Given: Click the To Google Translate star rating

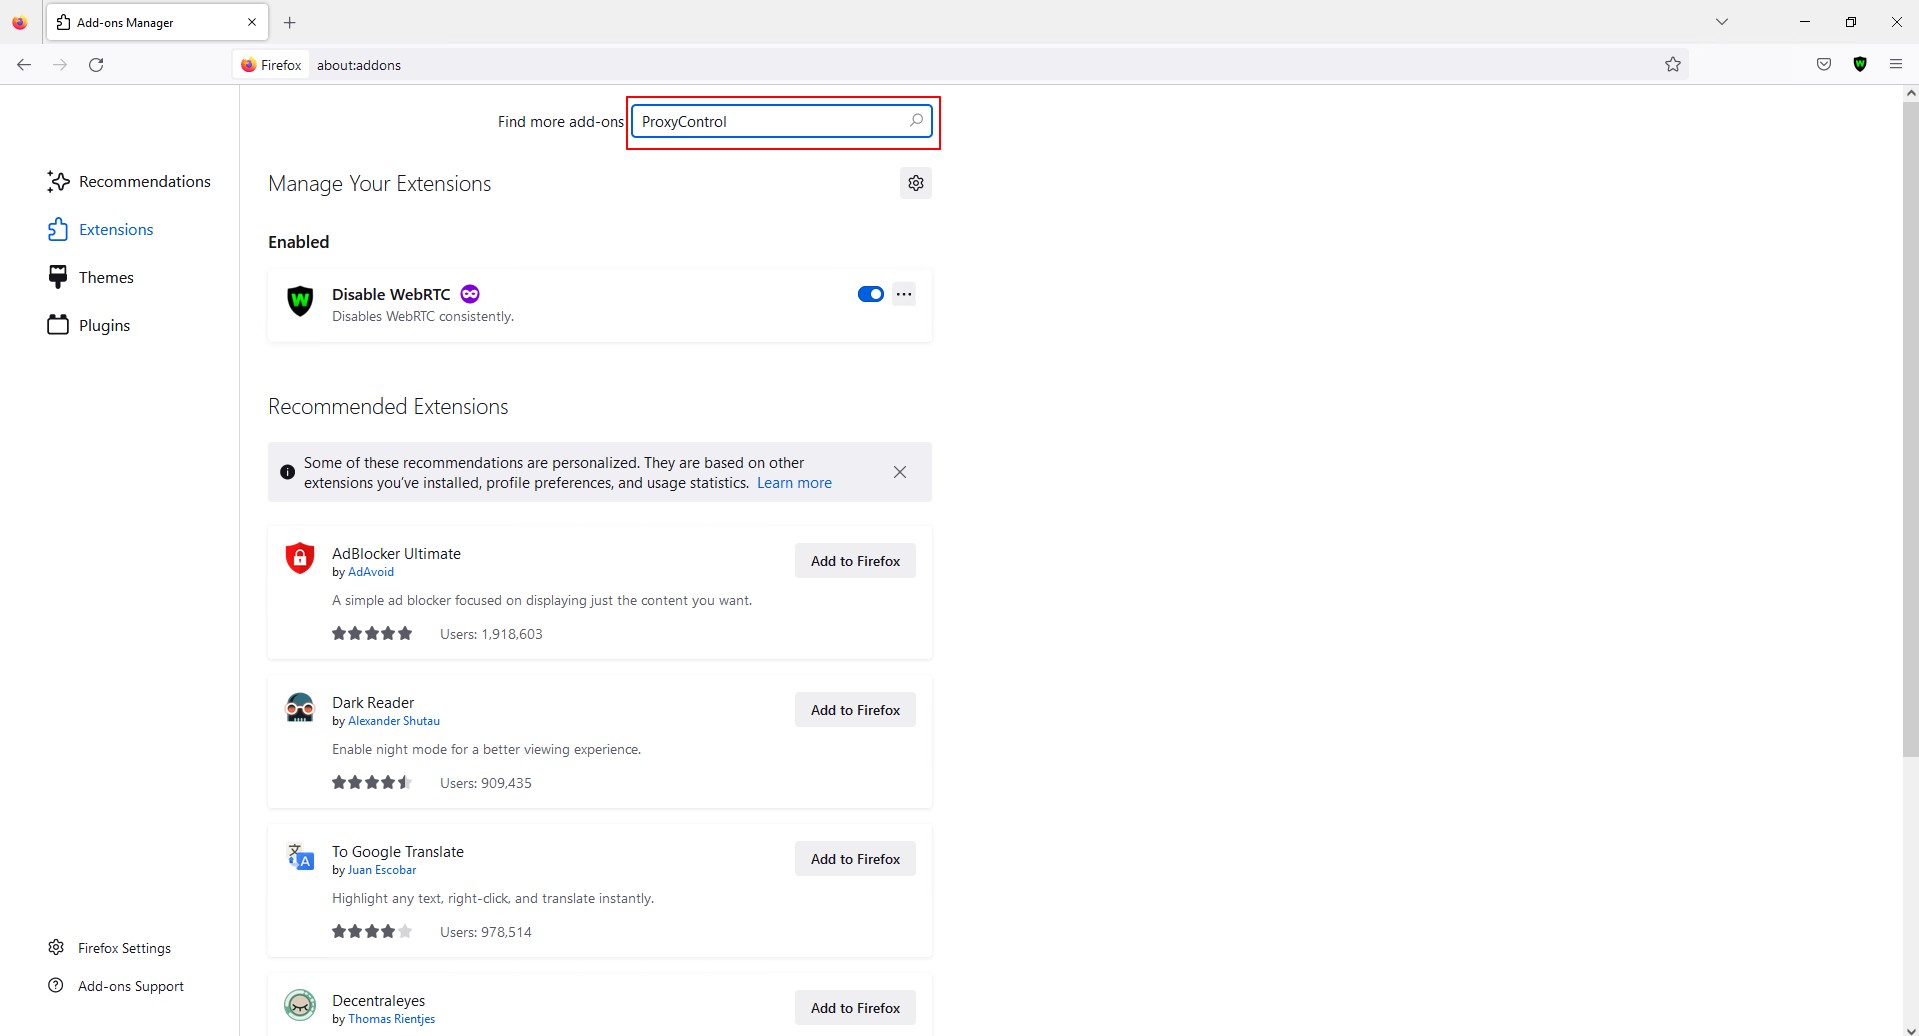Looking at the screenshot, I should tap(372, 931).
